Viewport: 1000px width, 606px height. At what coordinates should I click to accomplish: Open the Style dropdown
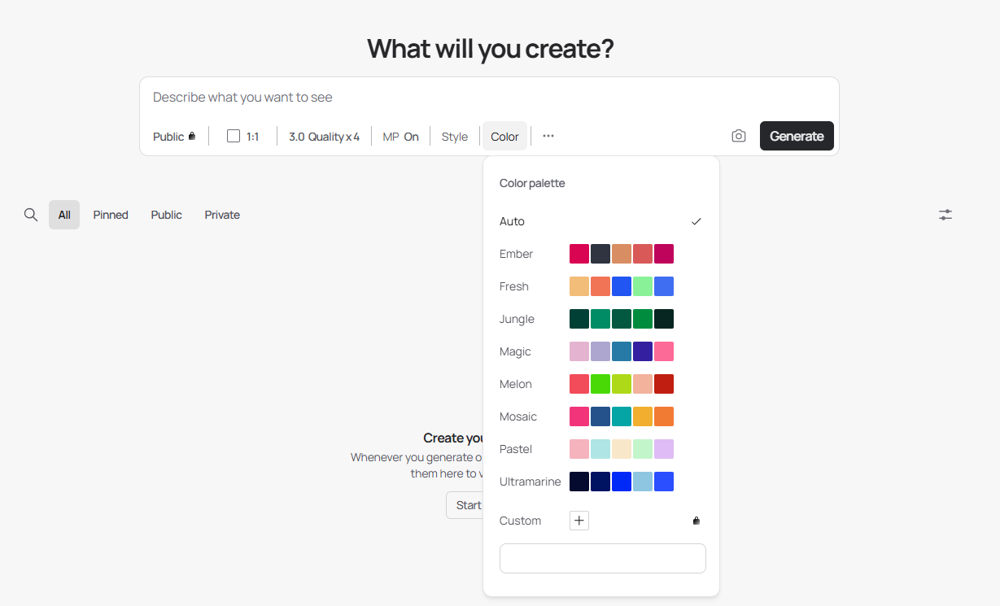pos(455,137)
